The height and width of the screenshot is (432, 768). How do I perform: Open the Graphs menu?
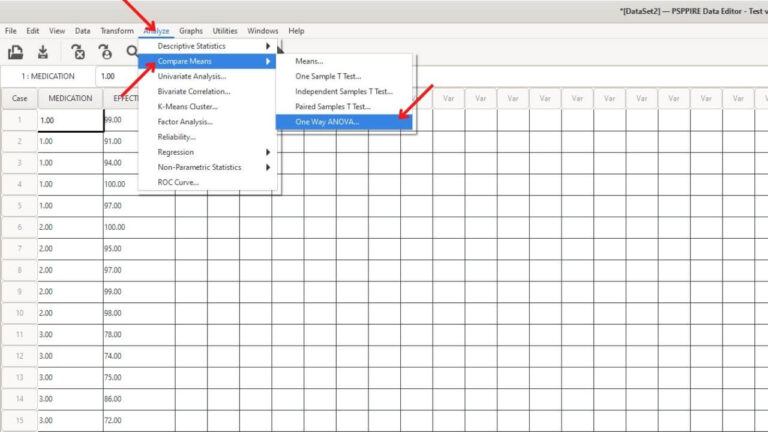191,31
